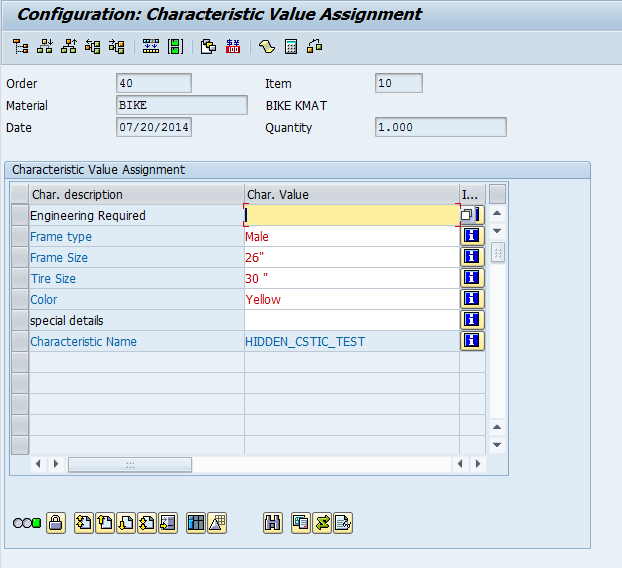This screenshot has width=622, height=568.
Task: Click the information button for Frame Size
Action: pyautogui.click(x=472, y=257)
